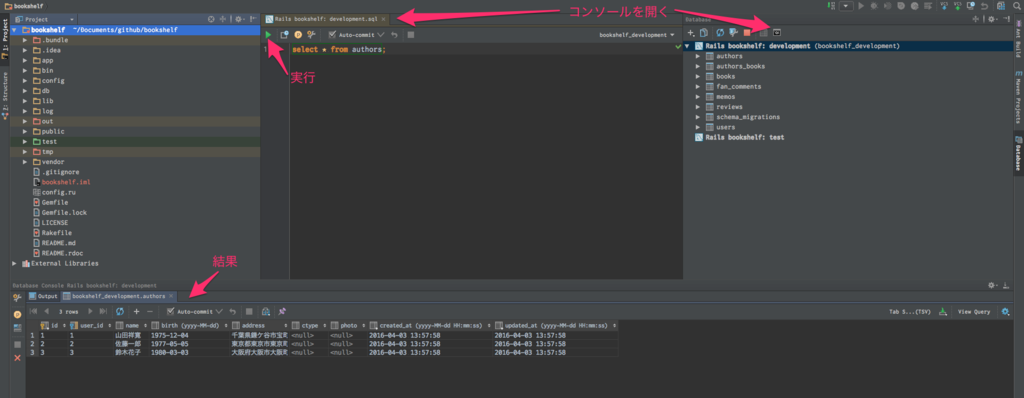Viewport: 1024px width, 398px height.
Task: Reload results with the refresh icon in results toolbar
Action: [x=120, y=312]
